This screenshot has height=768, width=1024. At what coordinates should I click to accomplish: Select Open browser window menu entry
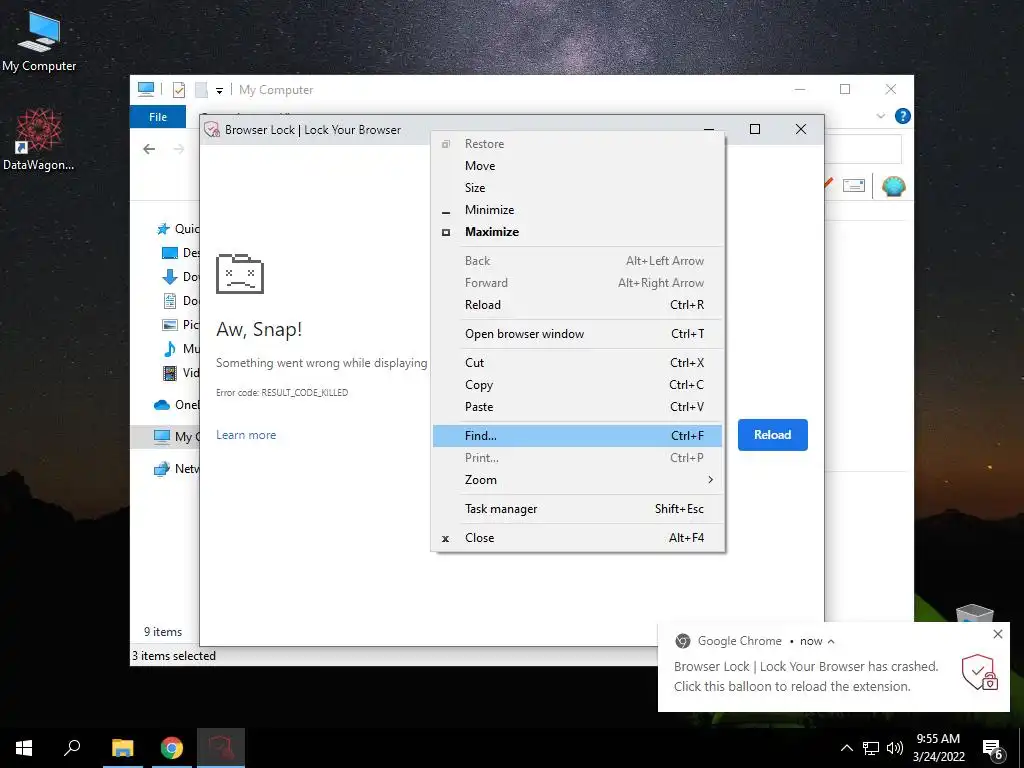(577, 334)
